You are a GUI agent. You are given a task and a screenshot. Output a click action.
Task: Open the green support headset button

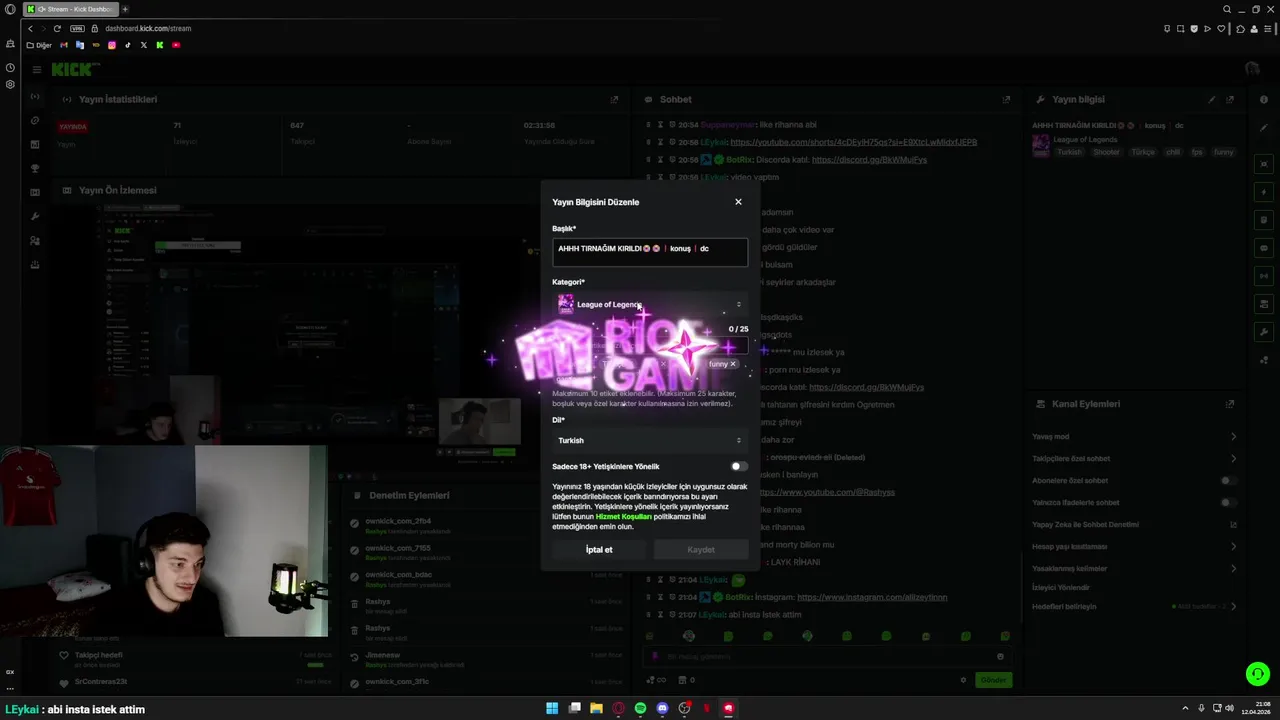click(1257, 674)
